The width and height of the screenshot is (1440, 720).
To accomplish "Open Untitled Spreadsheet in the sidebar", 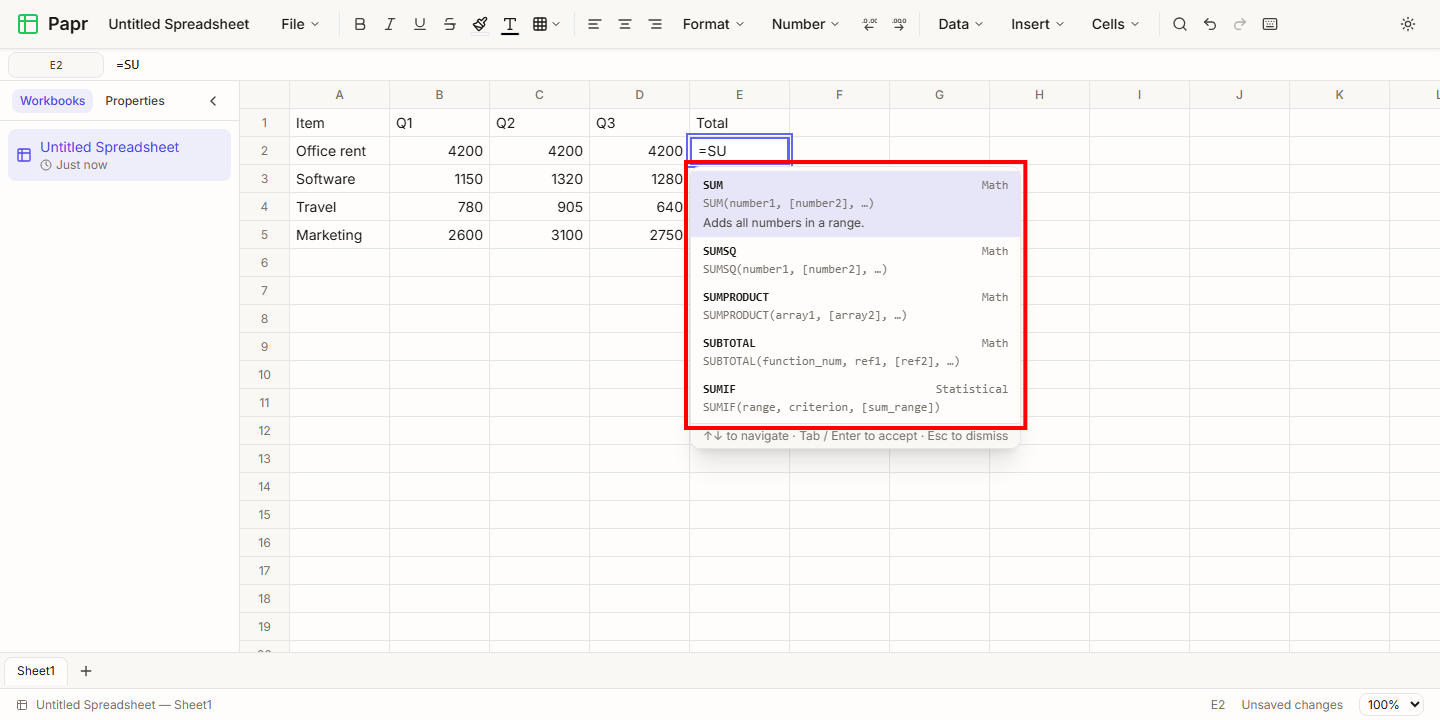I will click(x=119, y=155).
